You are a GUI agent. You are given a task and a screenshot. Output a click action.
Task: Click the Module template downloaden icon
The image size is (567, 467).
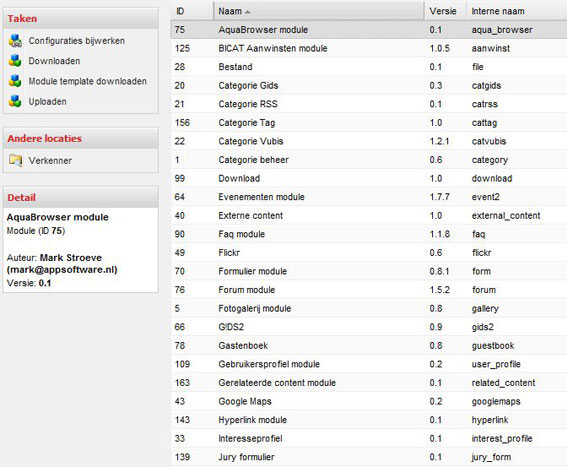[x=15, y=81]
